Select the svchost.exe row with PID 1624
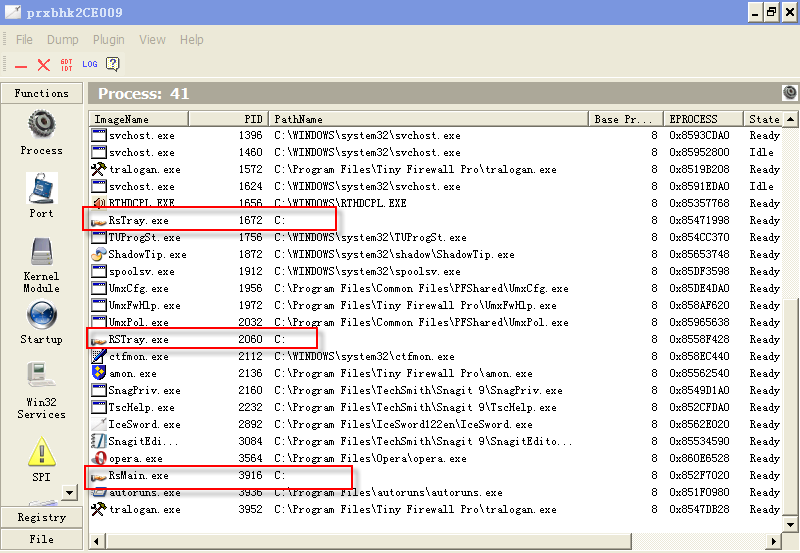 (x=435, y=186)
